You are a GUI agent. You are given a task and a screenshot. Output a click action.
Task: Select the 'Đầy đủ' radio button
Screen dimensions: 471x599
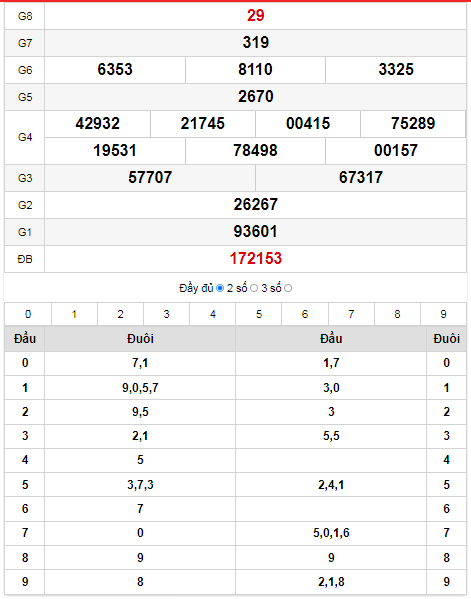point(220,288)
